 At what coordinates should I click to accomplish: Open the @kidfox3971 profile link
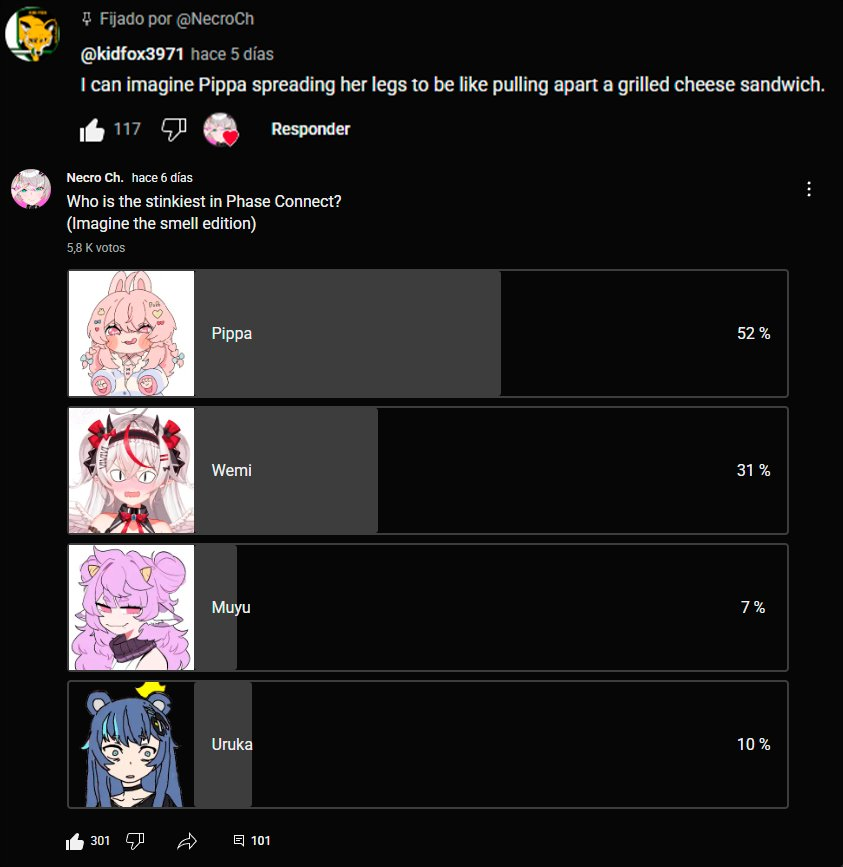(132, 54)
